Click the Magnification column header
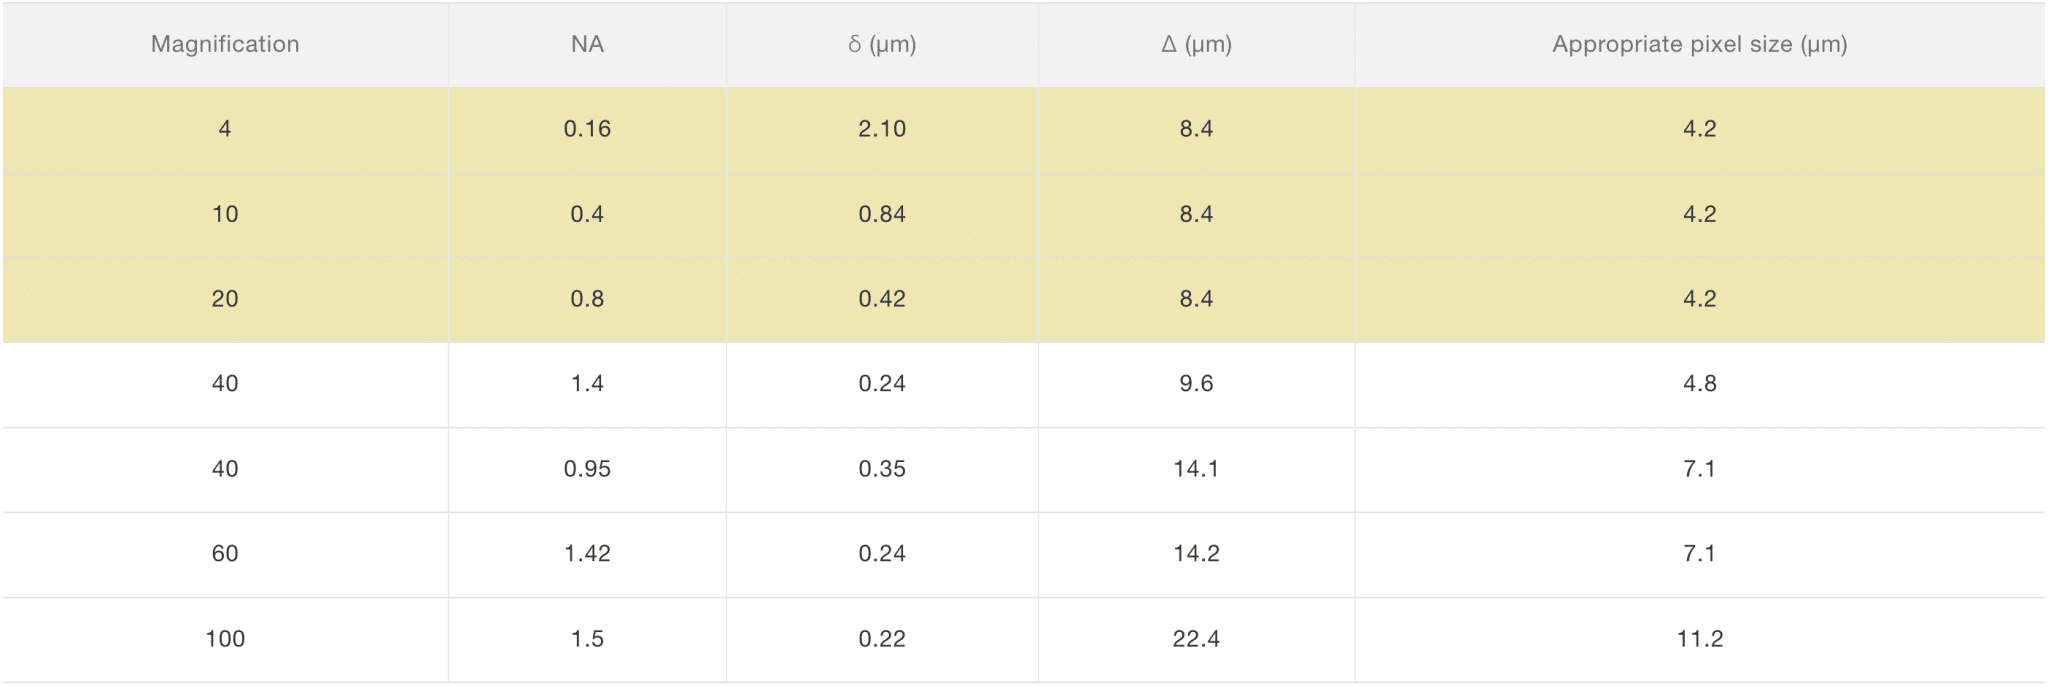 [x=225, y=44]
